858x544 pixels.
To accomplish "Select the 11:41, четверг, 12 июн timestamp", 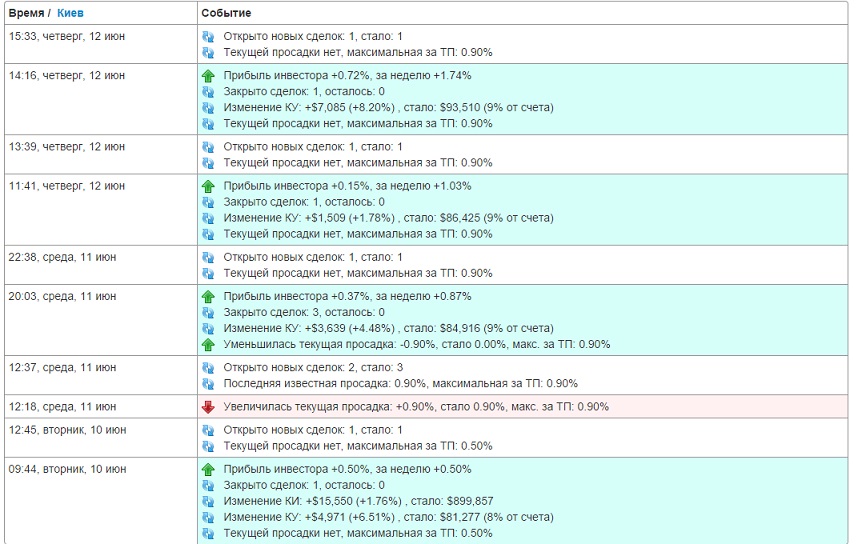I will tap(67, 186).
